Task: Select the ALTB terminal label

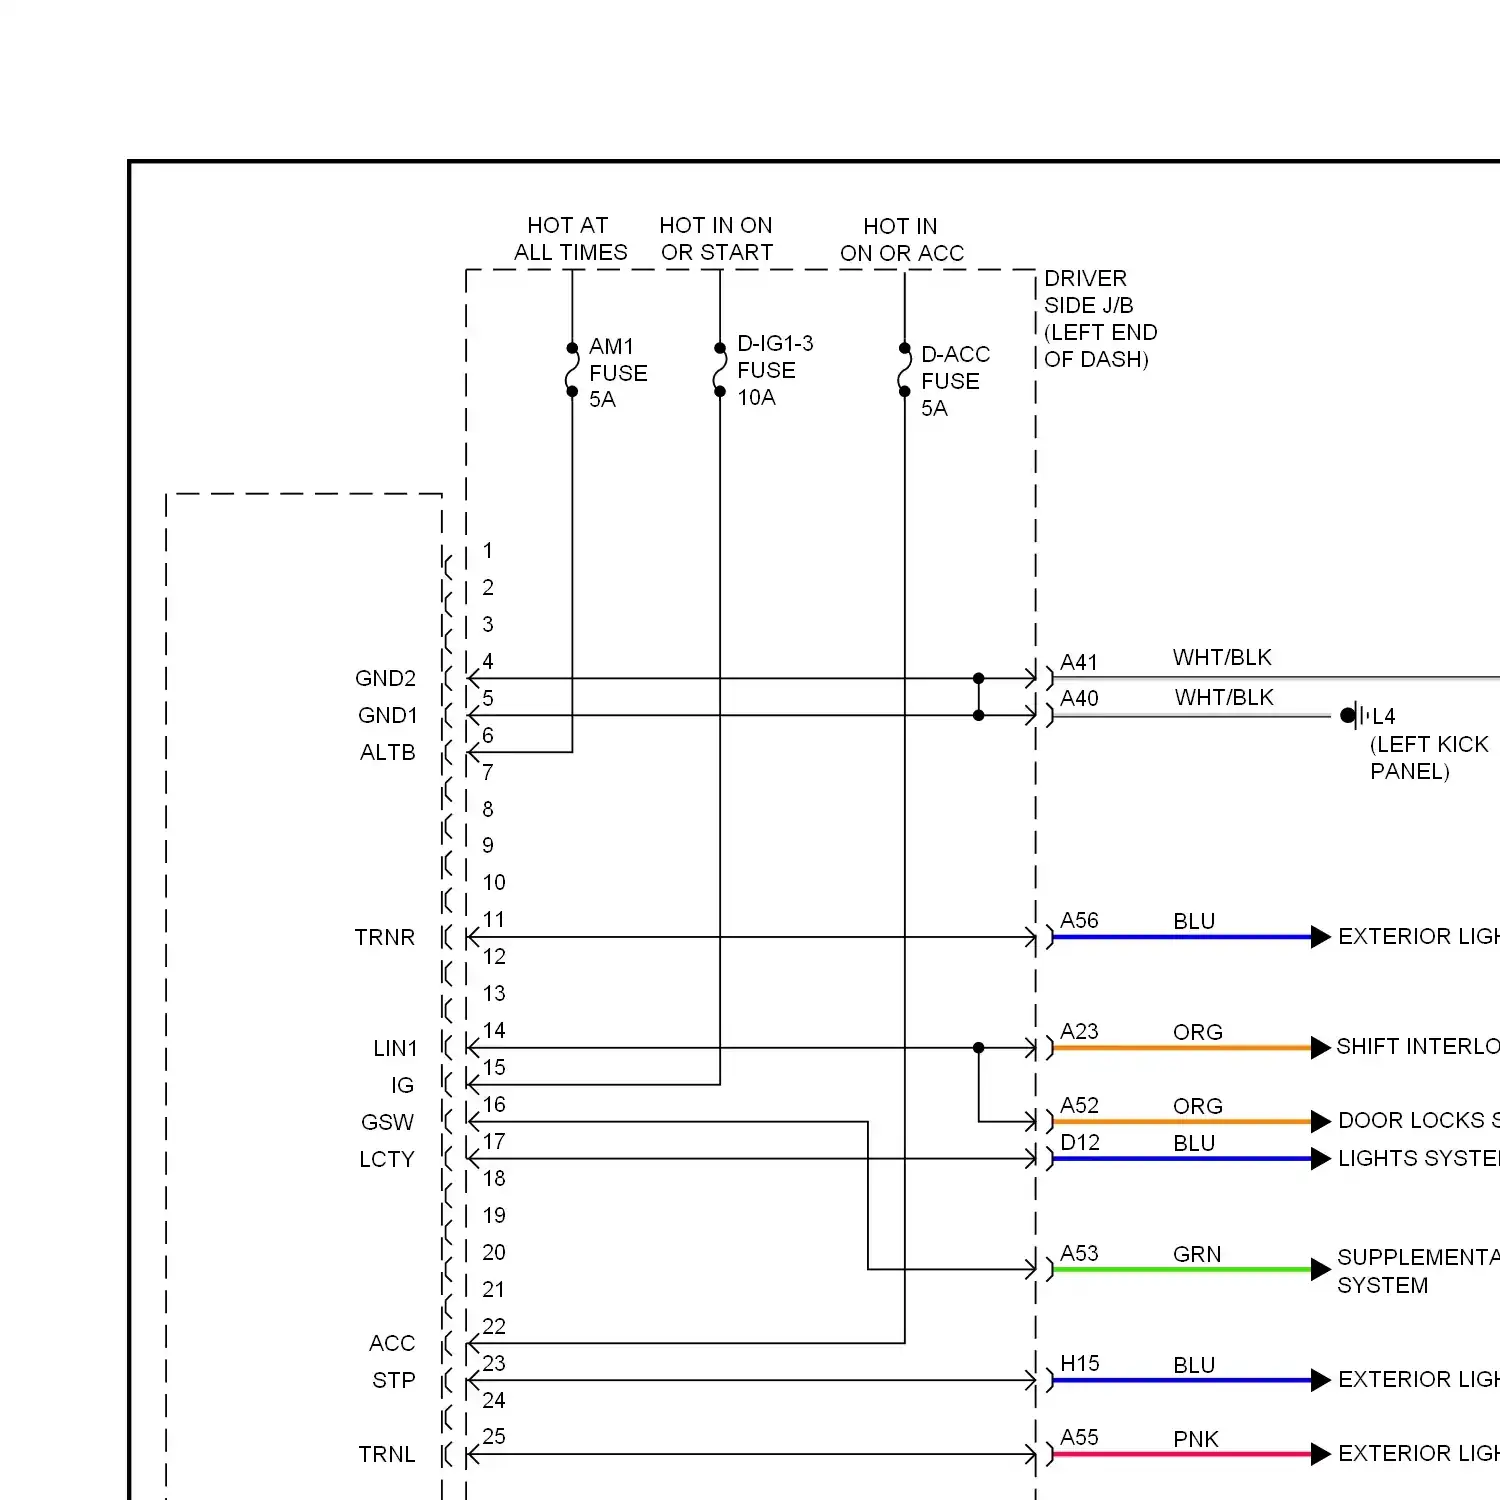Action: [387, 752]
